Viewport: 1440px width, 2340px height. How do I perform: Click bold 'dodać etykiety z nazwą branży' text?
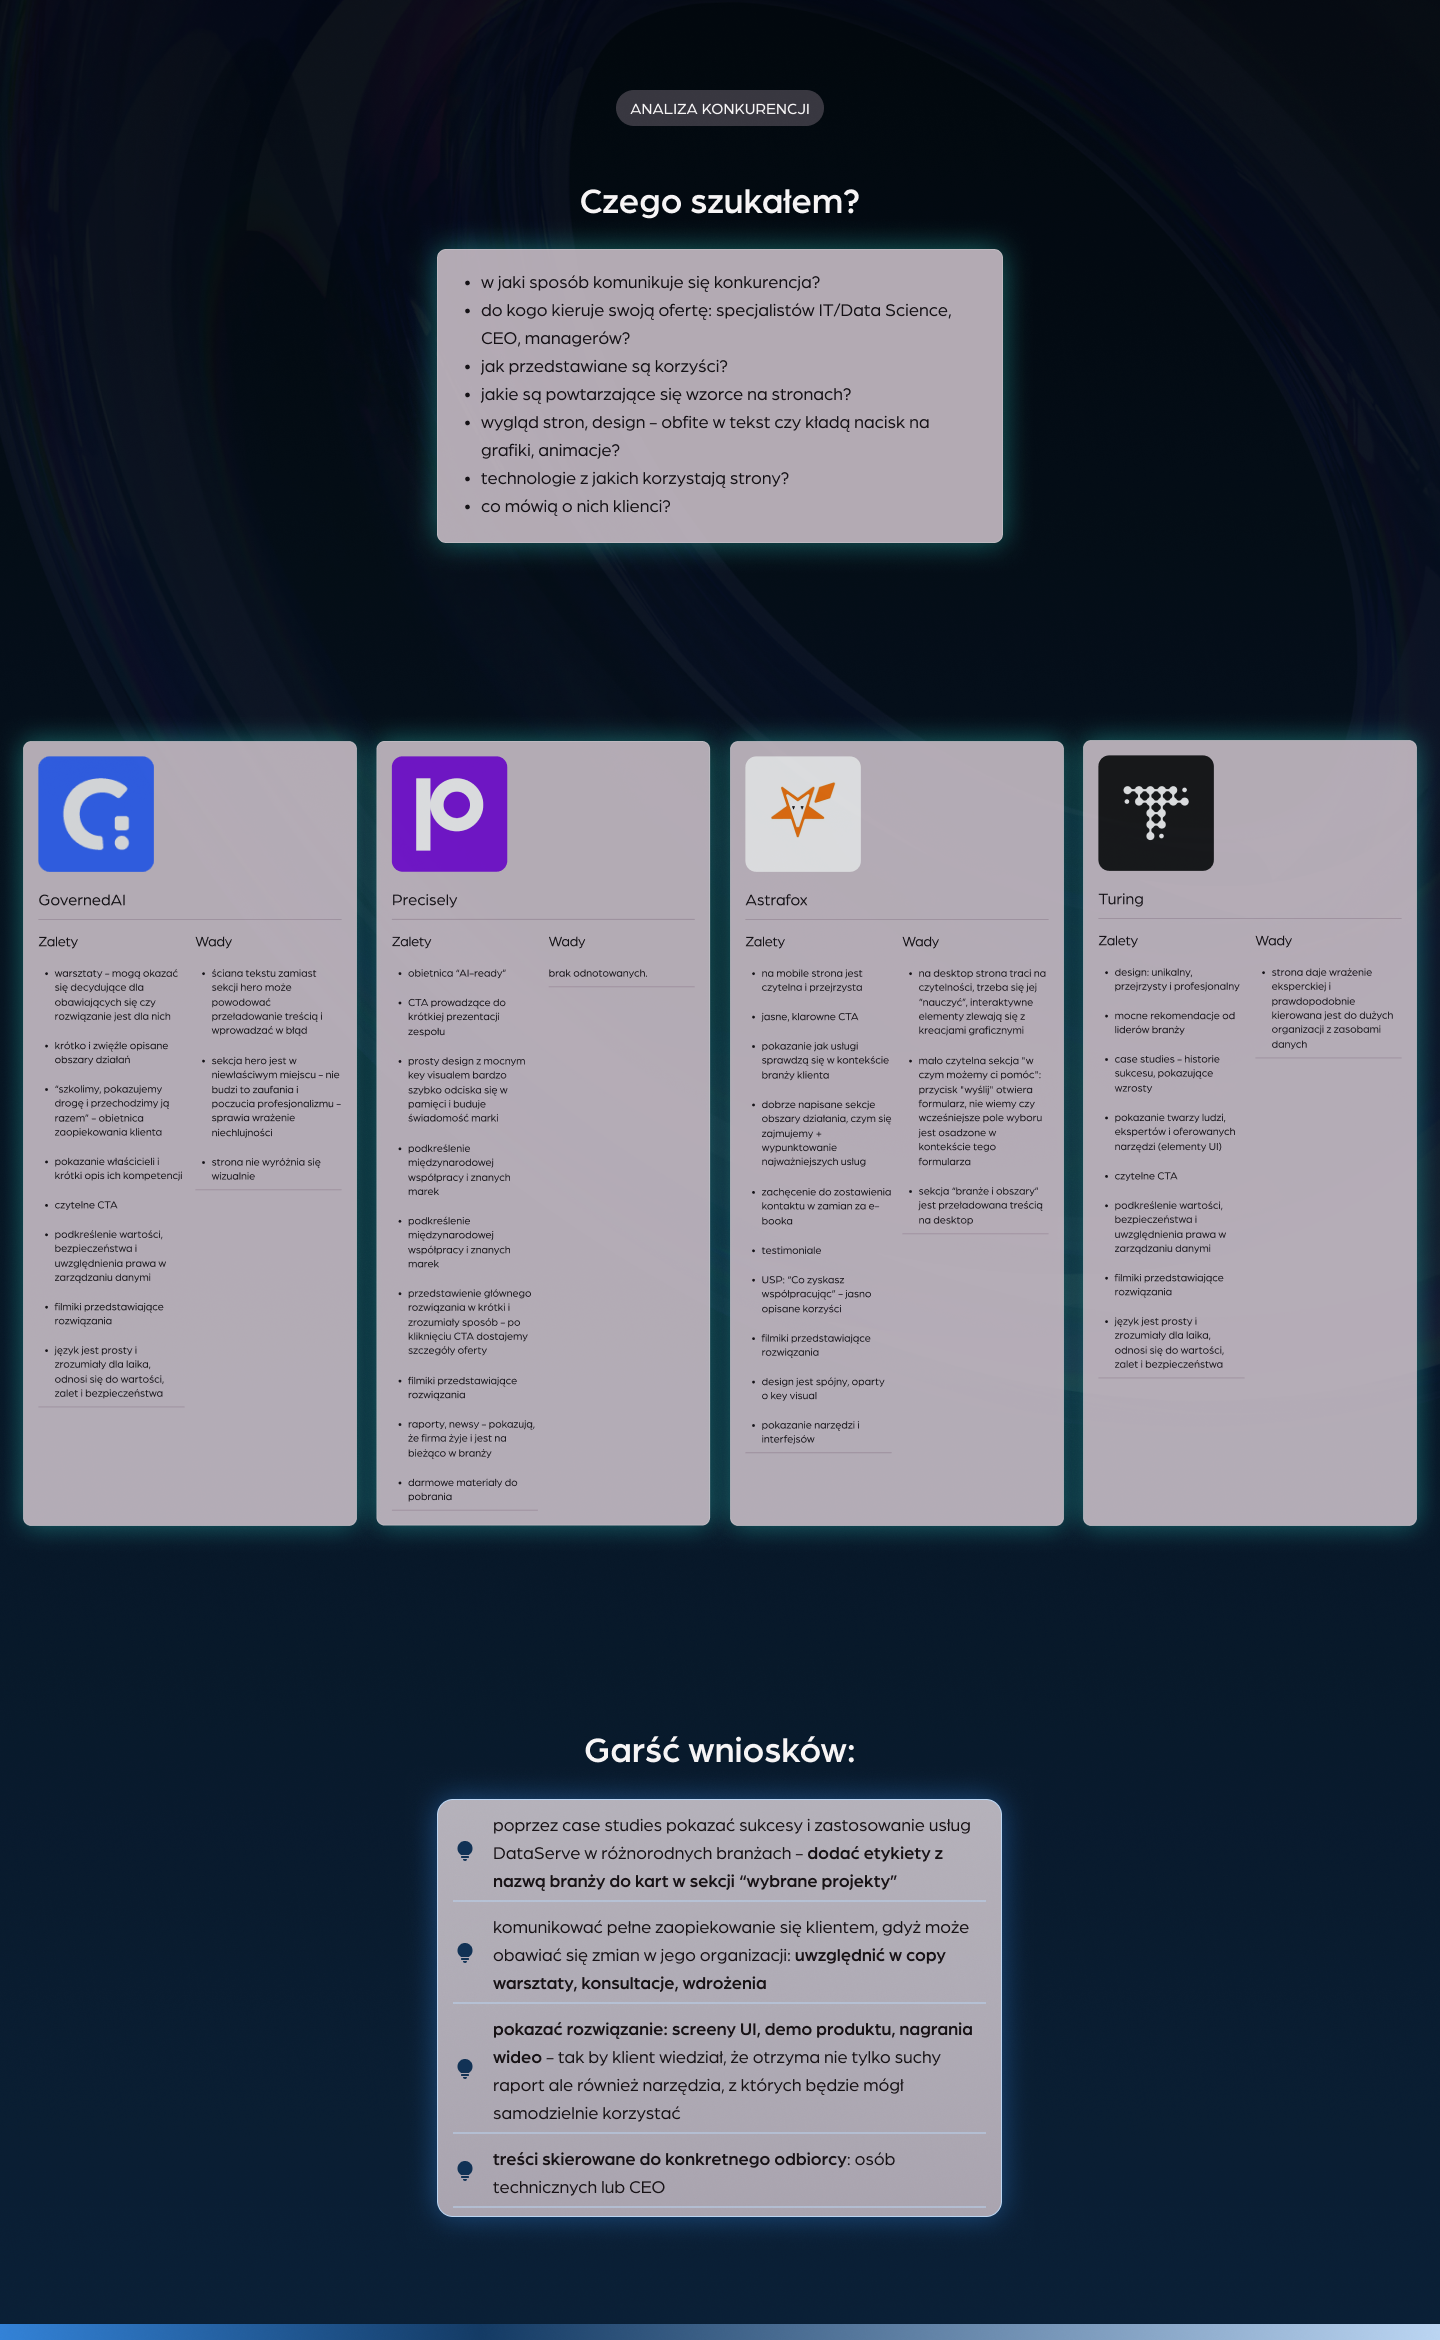click(718, 1867)
